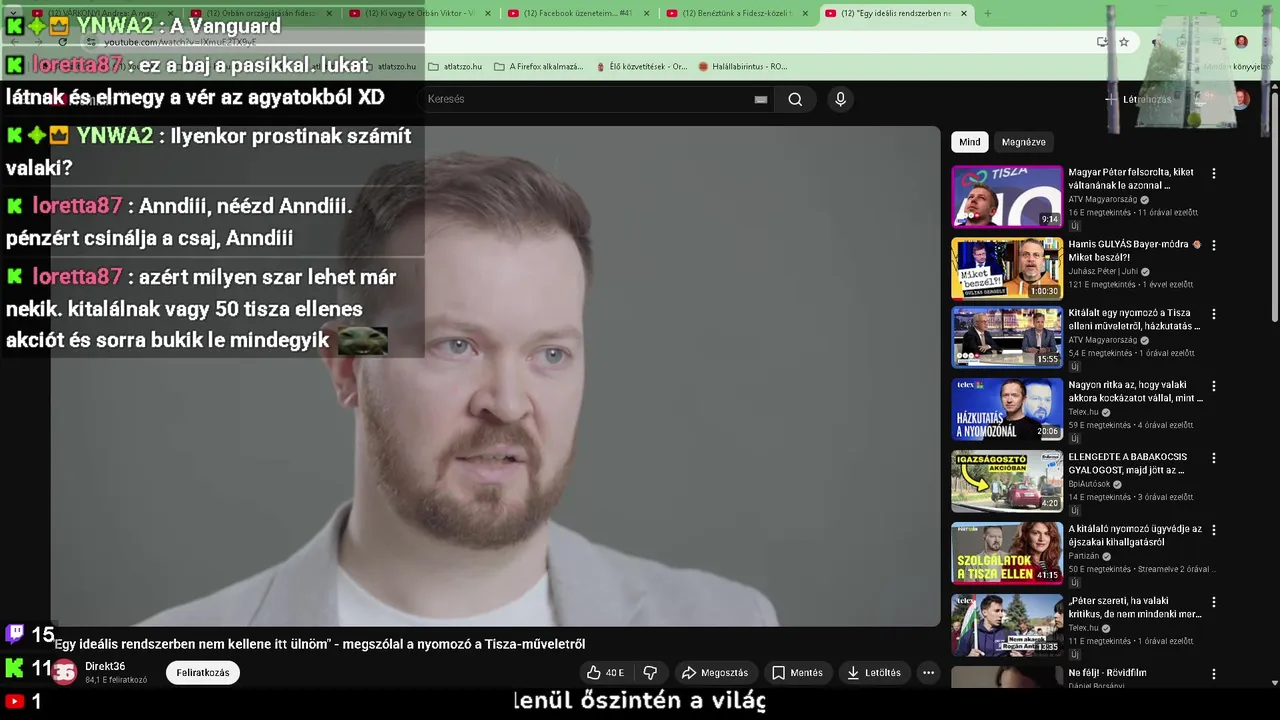Open options for "Kitálalt egy nyomozó" video
Viewport: 1280px width, 720px height.
(x=1214, y=313)
